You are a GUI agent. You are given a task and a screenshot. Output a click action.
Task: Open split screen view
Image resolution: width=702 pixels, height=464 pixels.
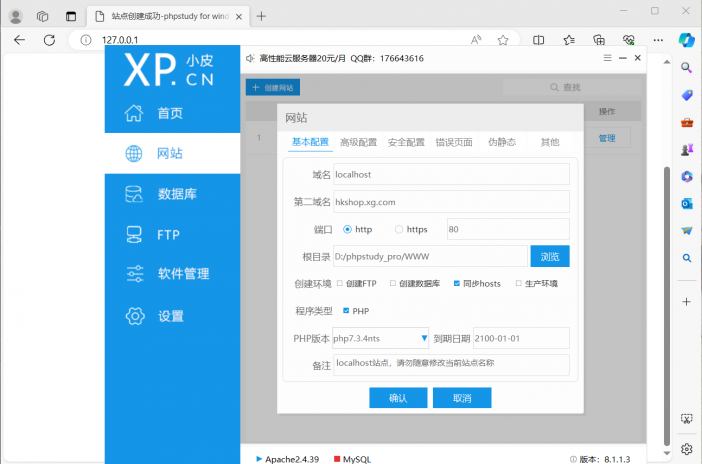539,40
